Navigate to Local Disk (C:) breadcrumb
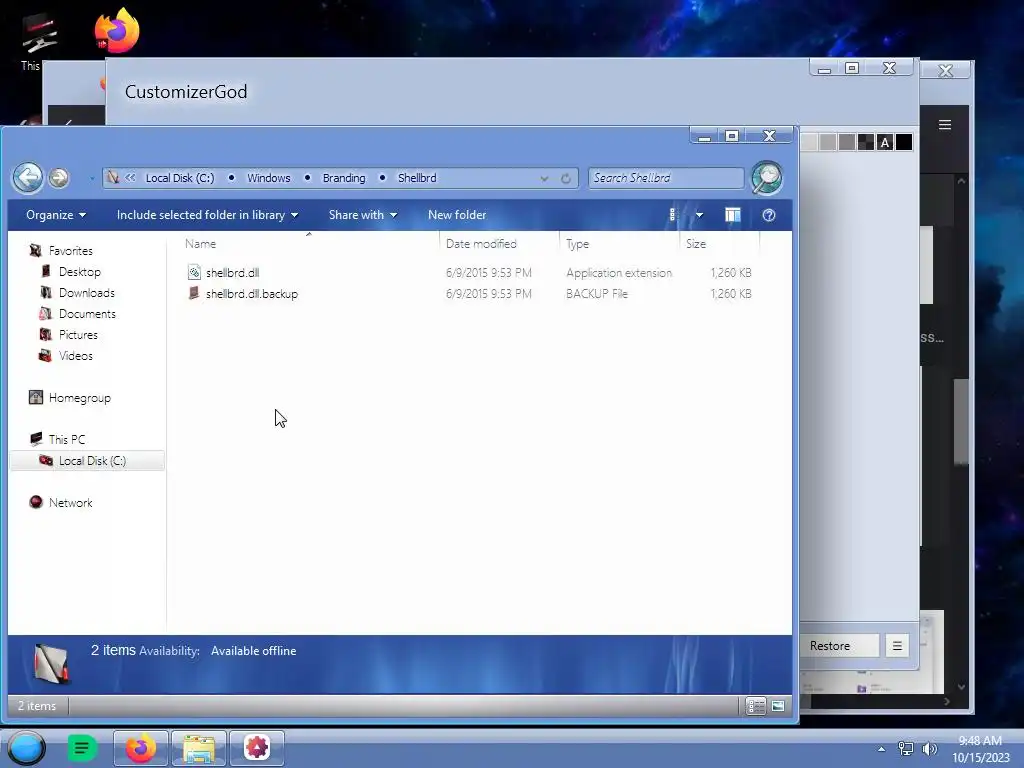 [x=180, y=178]
